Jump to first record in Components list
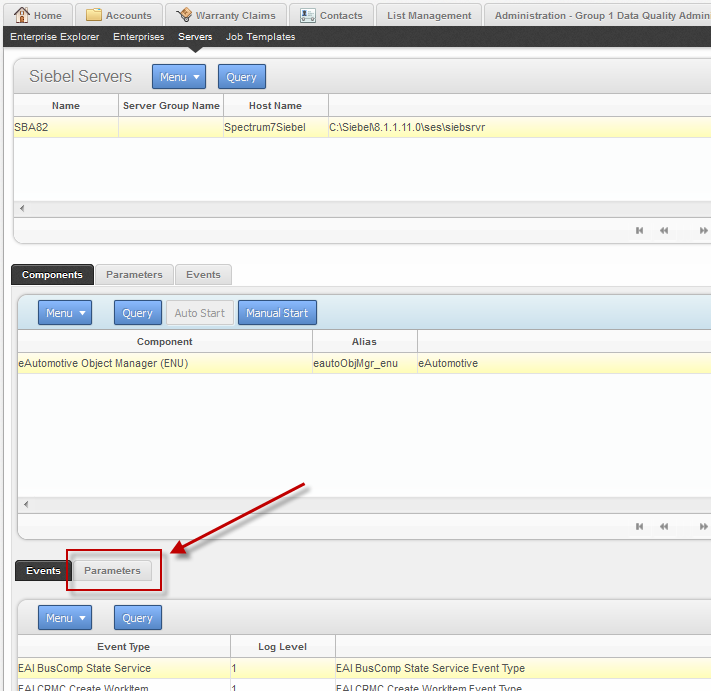This screenshot has height=691, width=711. click(640, 526)
